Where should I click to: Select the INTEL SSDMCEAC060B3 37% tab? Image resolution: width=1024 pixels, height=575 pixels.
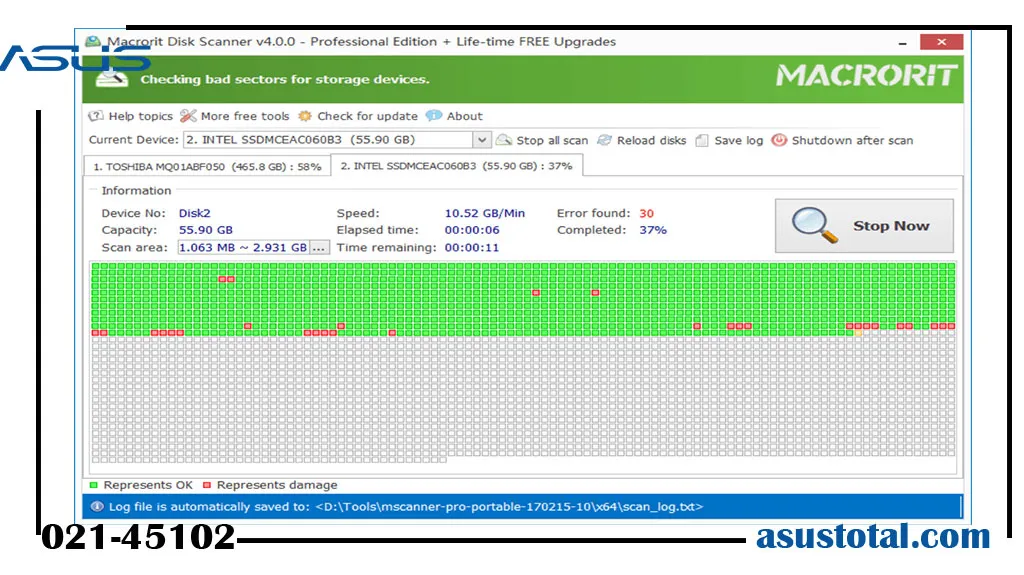(456, 166)
